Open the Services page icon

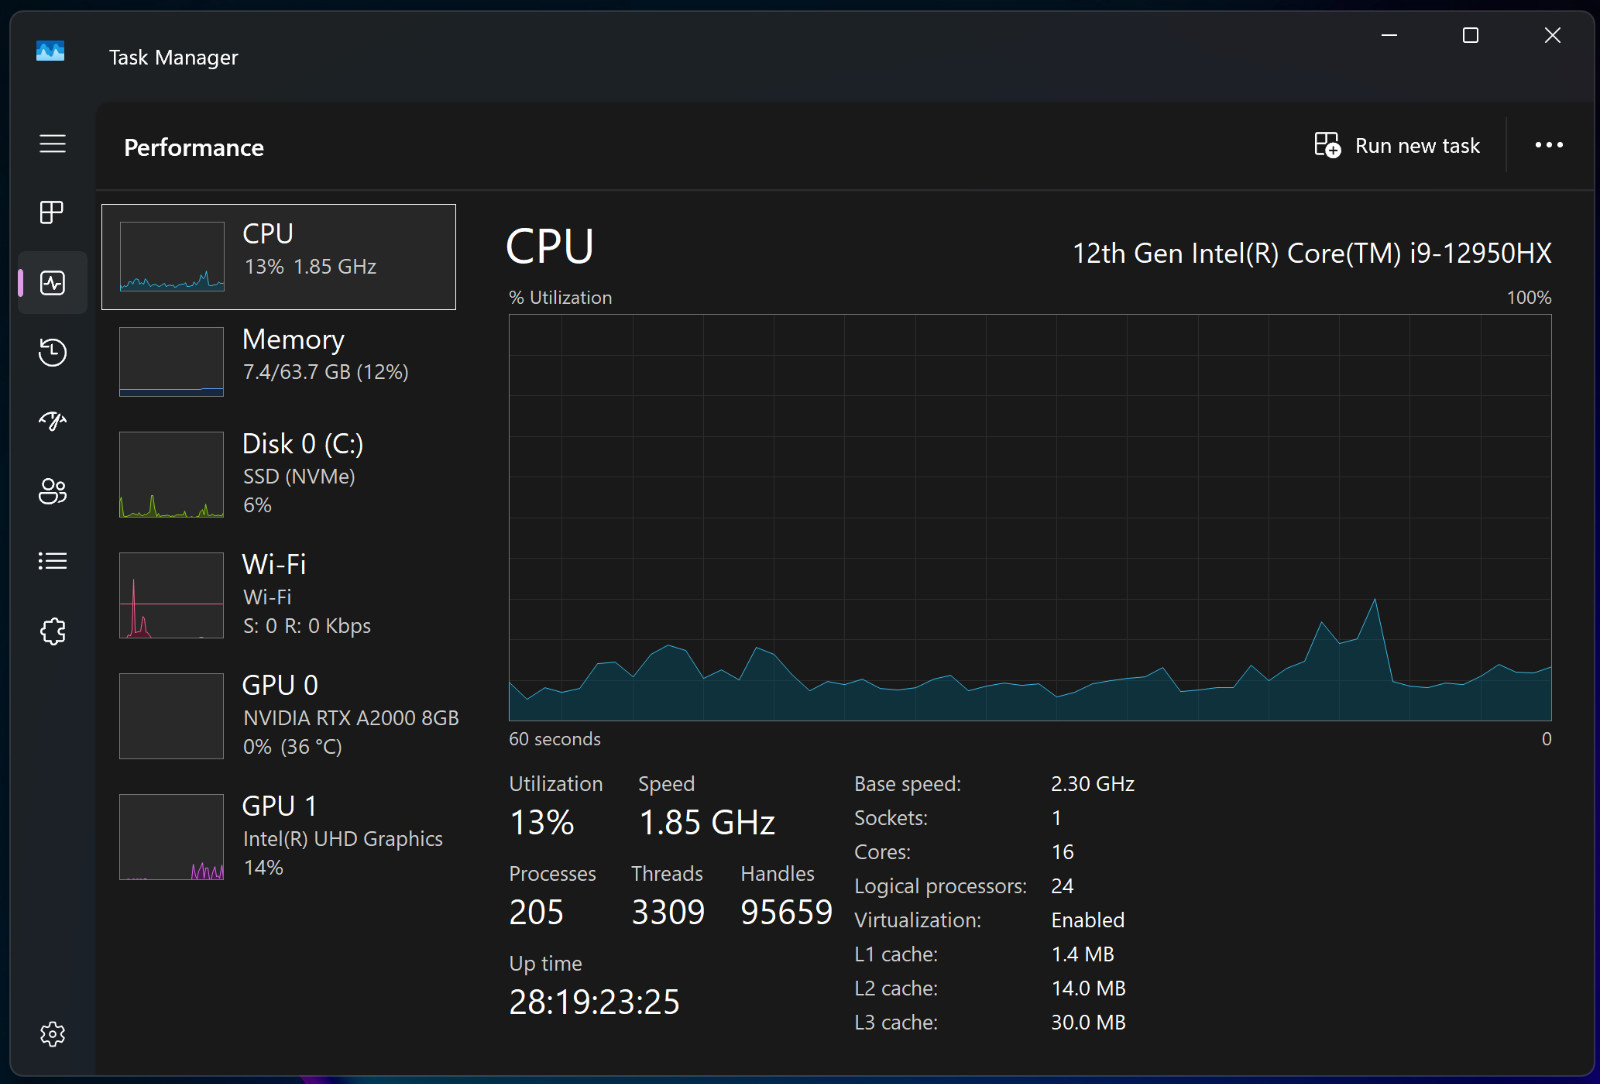[53, 631]
